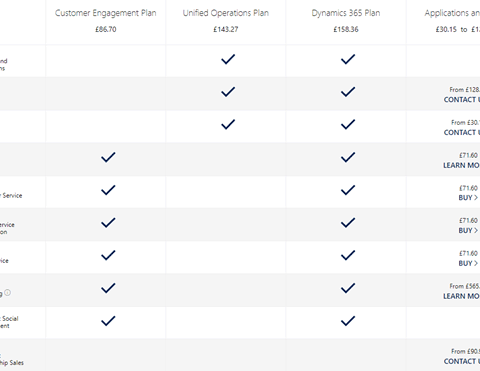Click Dynamics 365 checkmark in the Social Engagement row
The width and height of the screenshot is (480, 371).
pyautogui.click(x=348, y=321)
